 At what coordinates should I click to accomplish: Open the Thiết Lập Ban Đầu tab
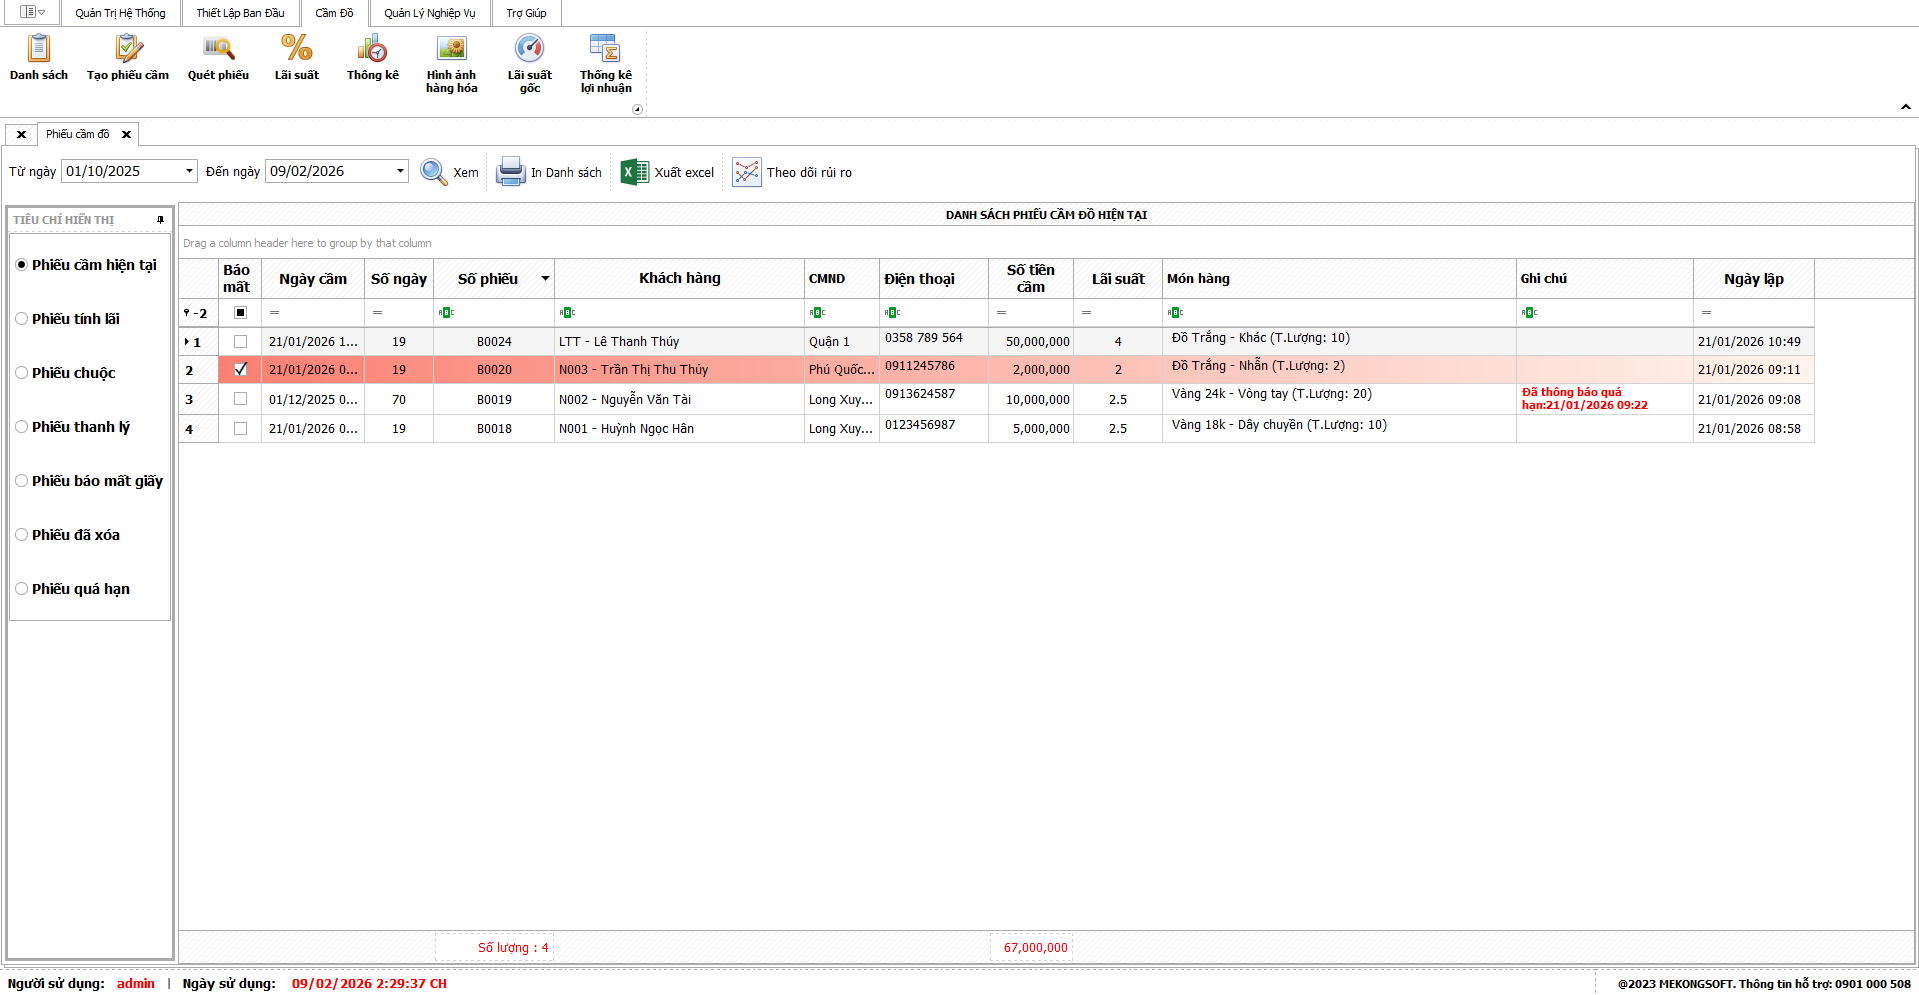coord(240,13)
